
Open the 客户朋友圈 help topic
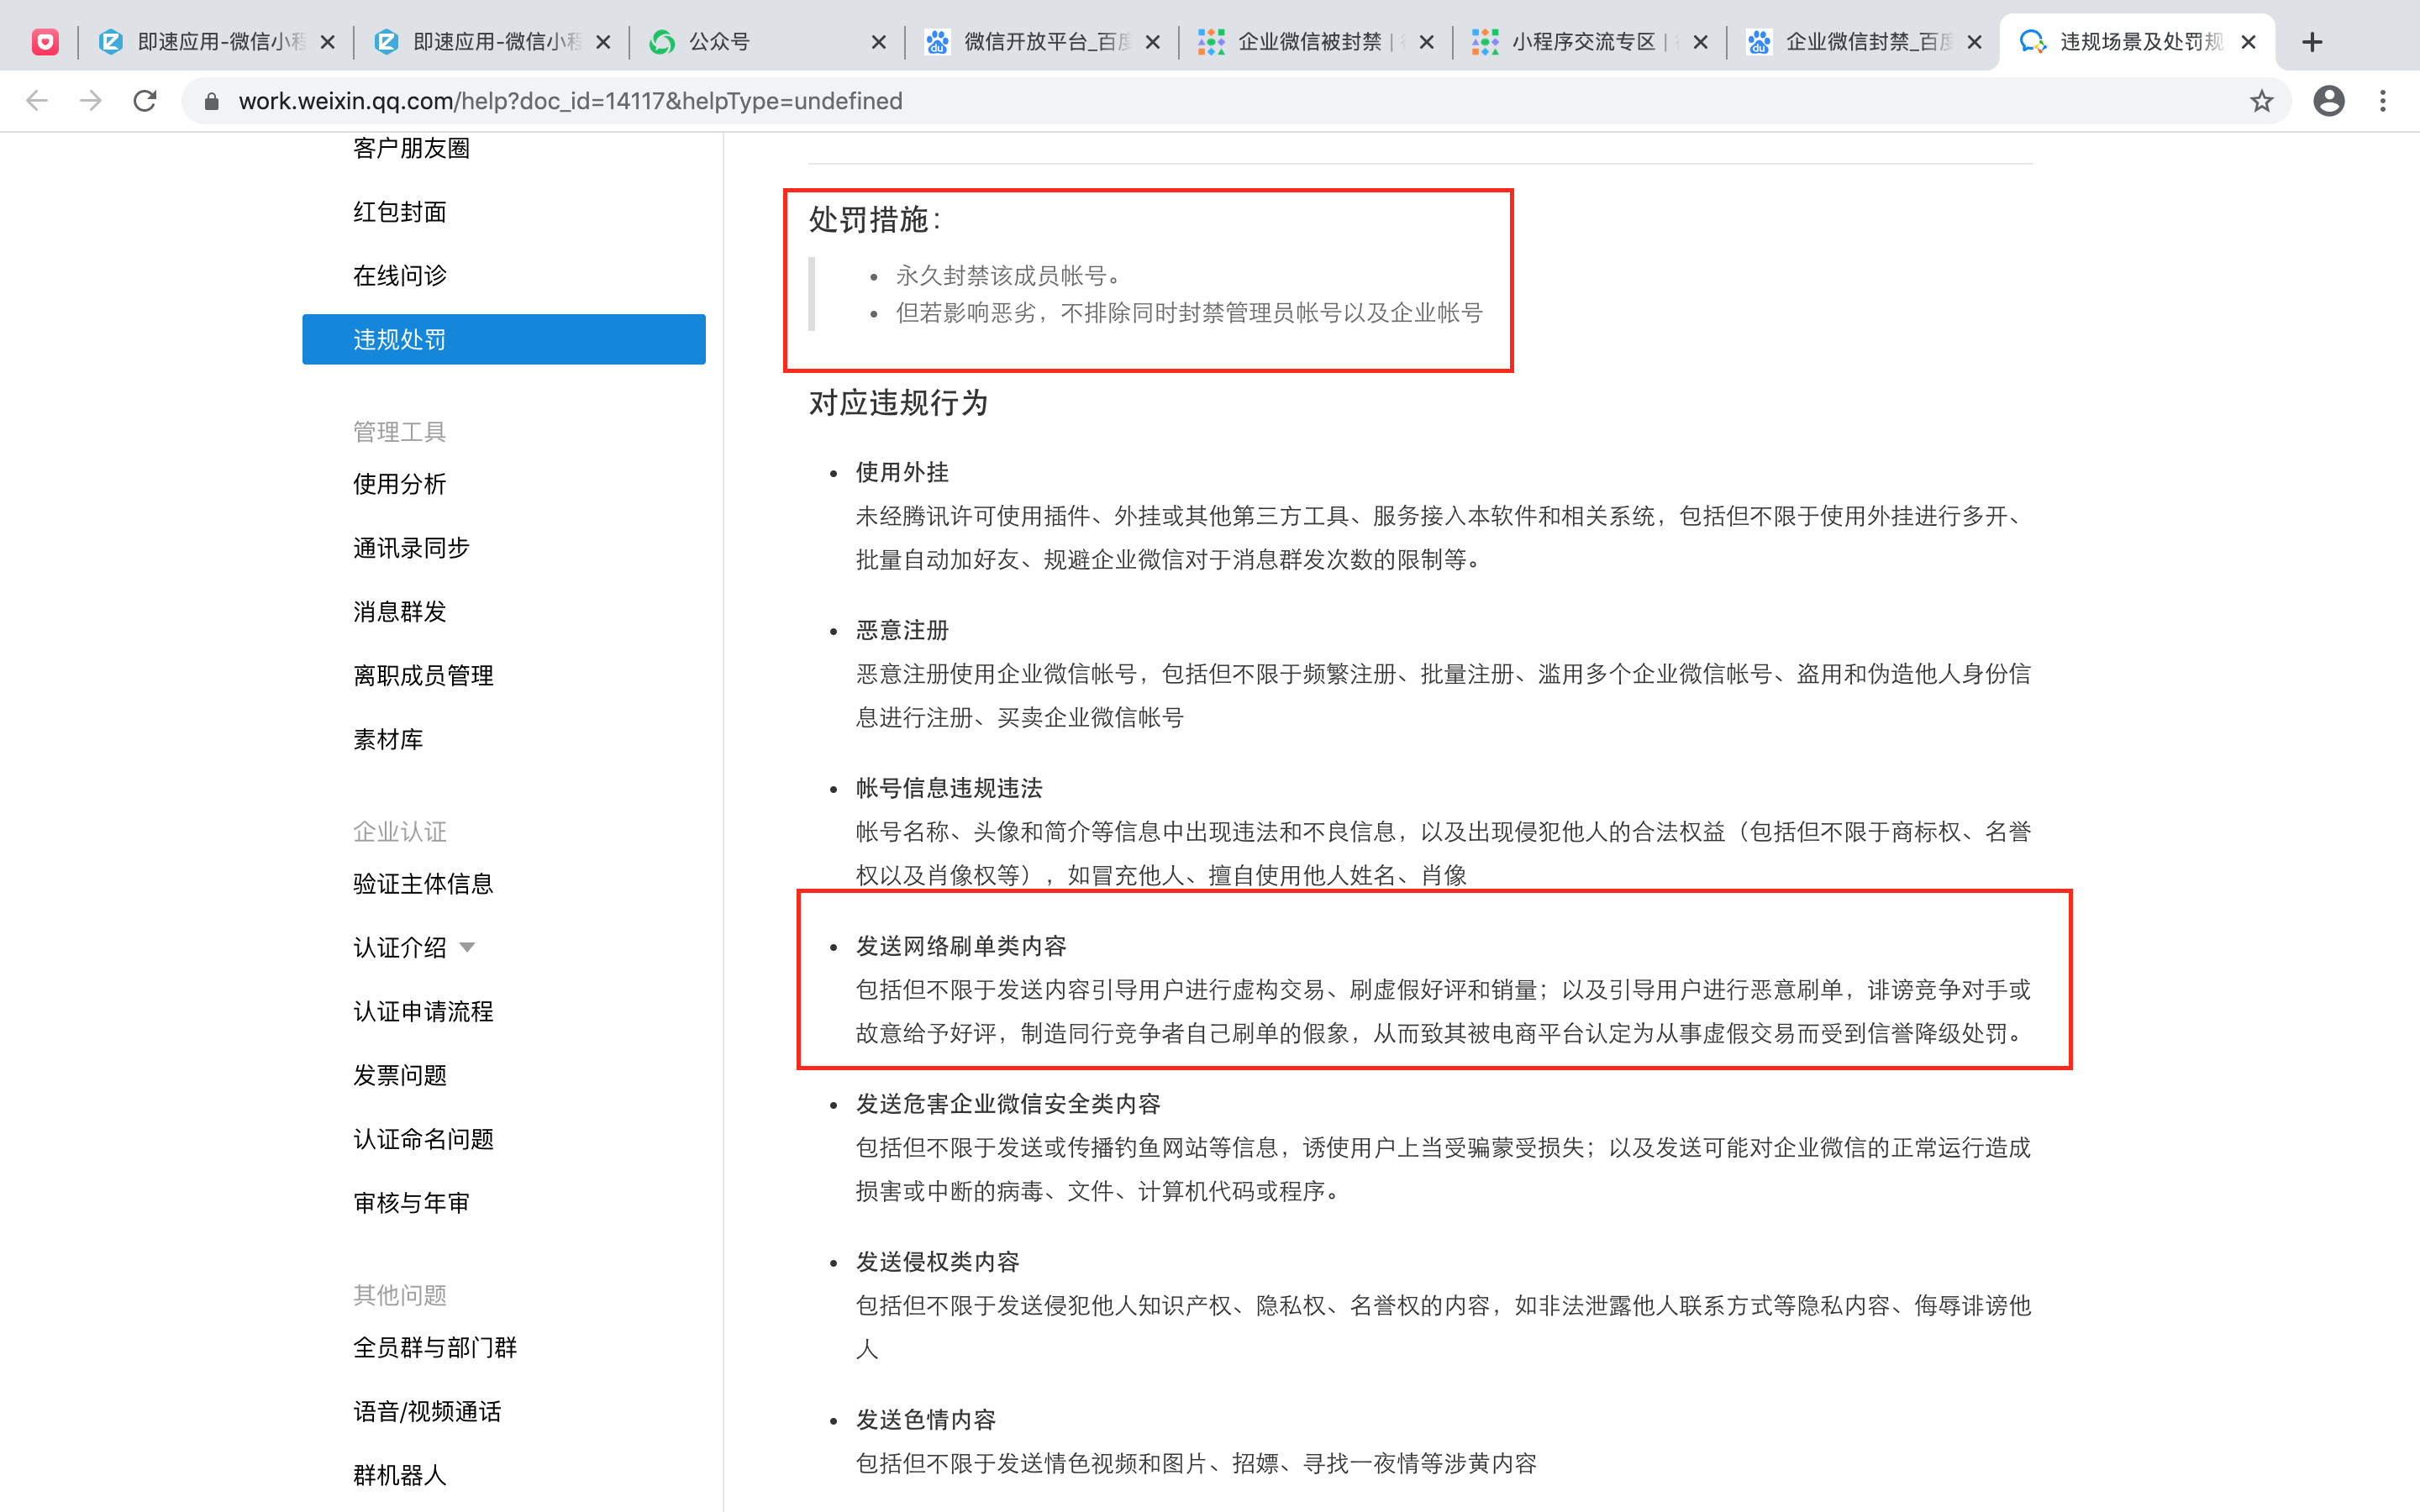pyautogui.click(x=411, y=148)
